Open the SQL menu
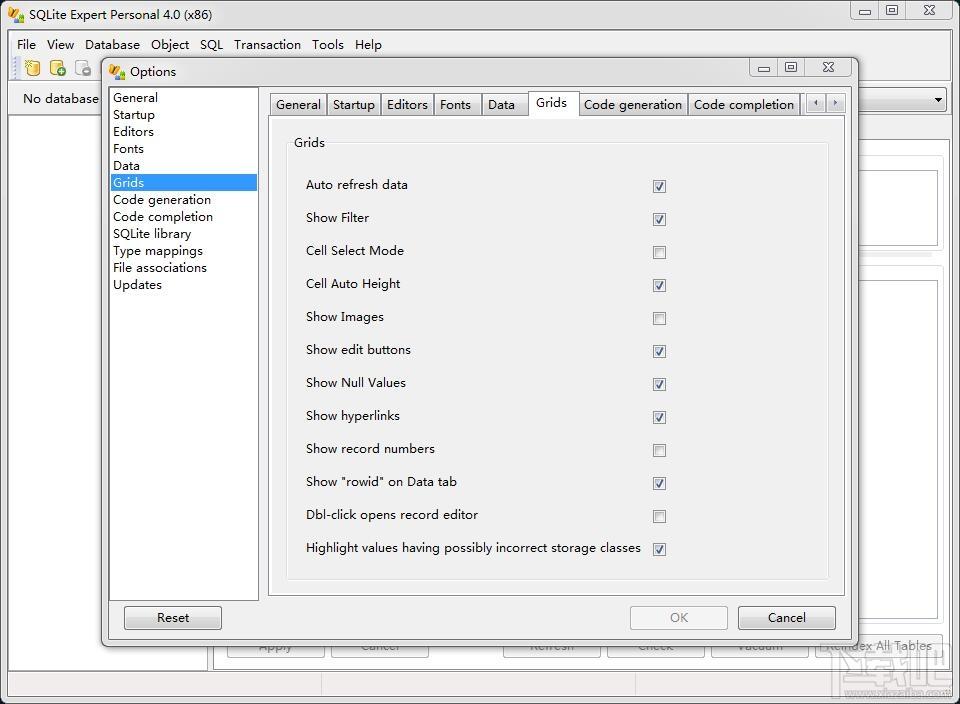960x704 pixels. tap(211, 45)
